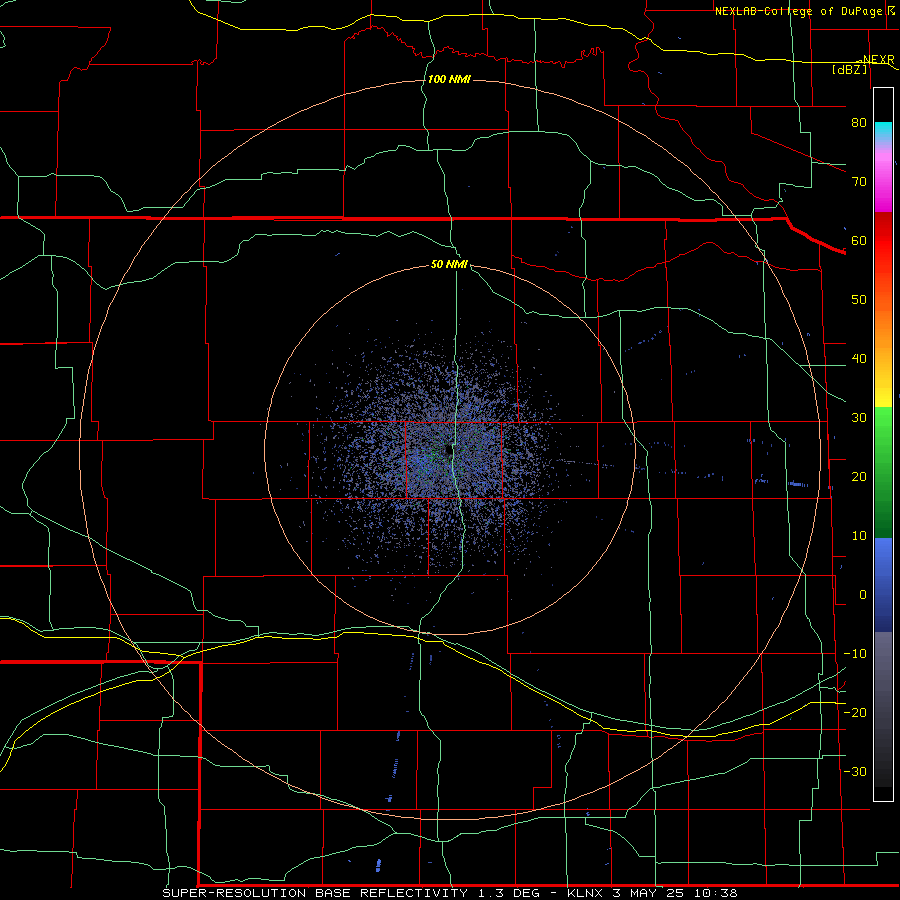Click the "50 NMI" range ring label

pos(449,264)
